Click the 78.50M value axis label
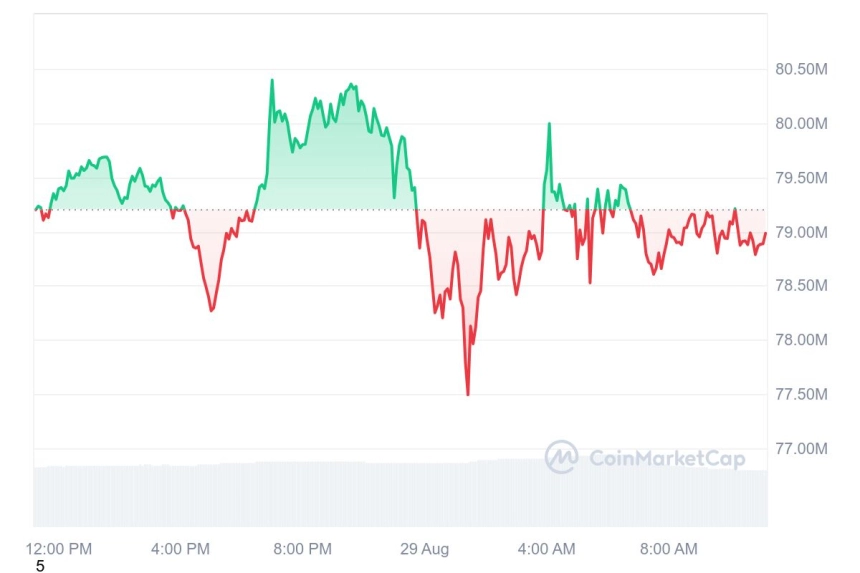This screenshot has height=573, width=860. tap(801, 285)
